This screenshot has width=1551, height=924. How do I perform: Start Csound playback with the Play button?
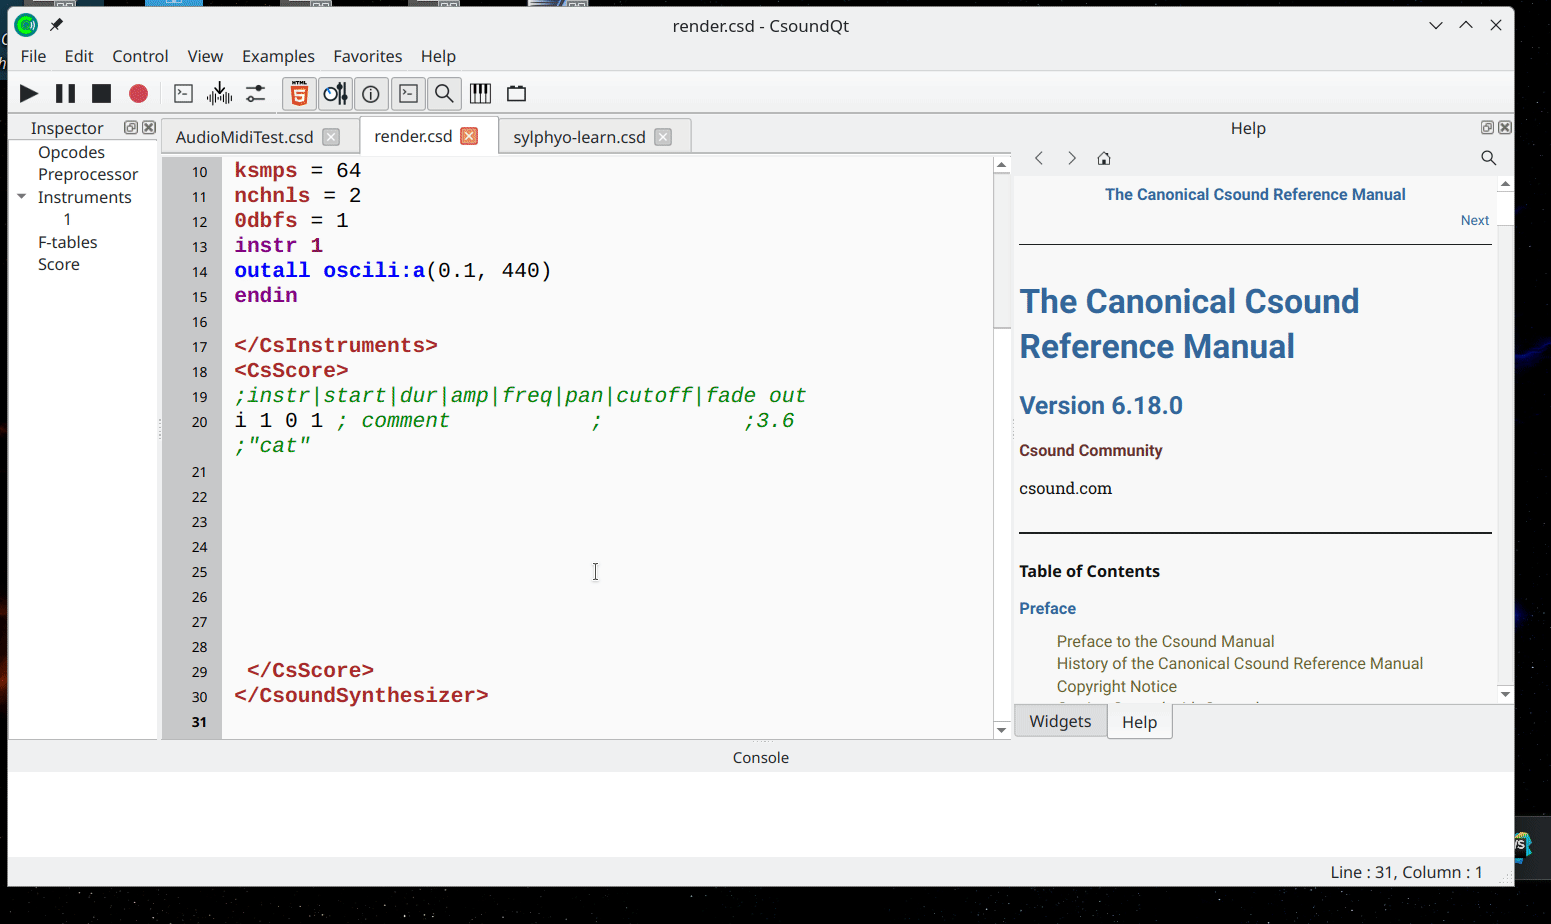pyautogui.click(x=29, y=94)
